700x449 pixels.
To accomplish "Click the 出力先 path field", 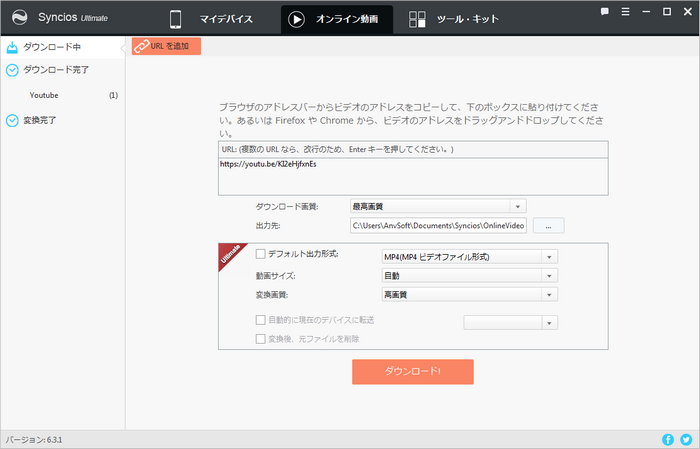I will pos(438,226).
